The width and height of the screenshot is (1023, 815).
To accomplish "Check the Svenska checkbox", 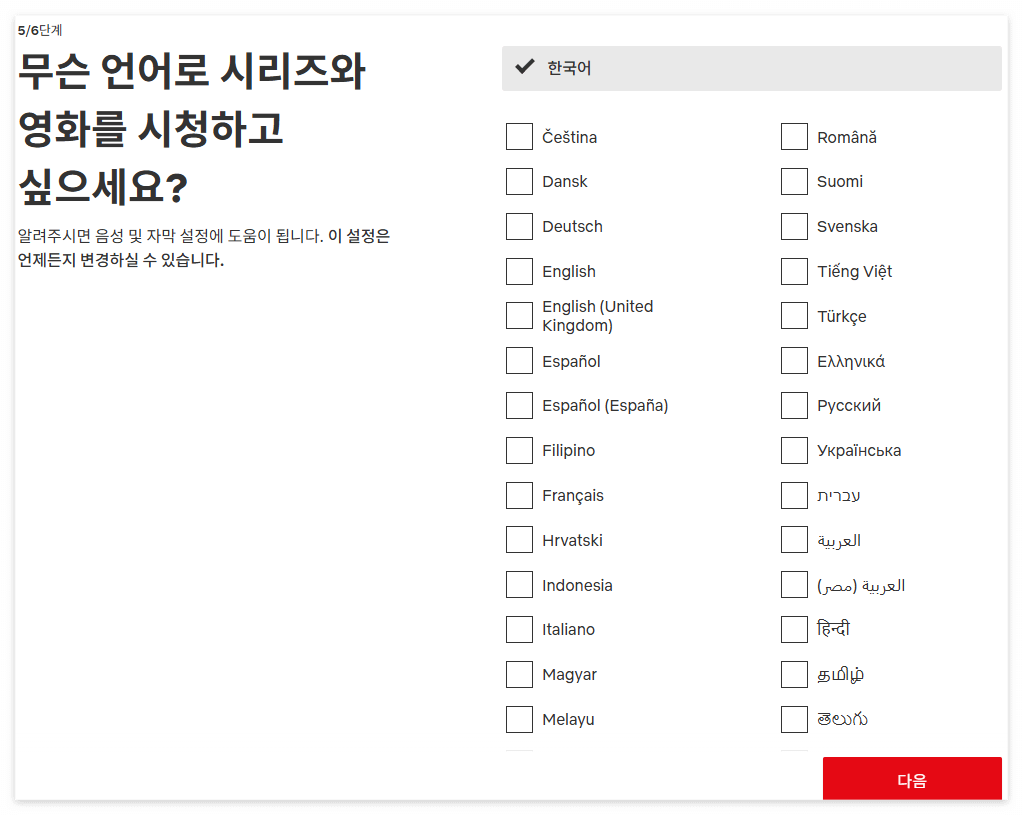I will [793, 226].
